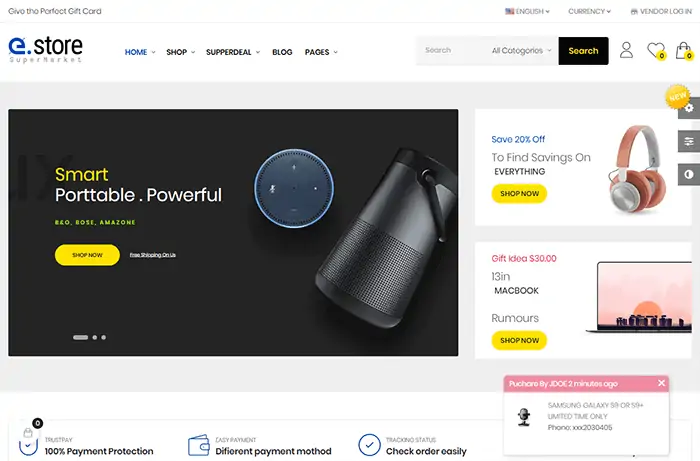Click Shop Now on the speaker banner

(87, 255)
